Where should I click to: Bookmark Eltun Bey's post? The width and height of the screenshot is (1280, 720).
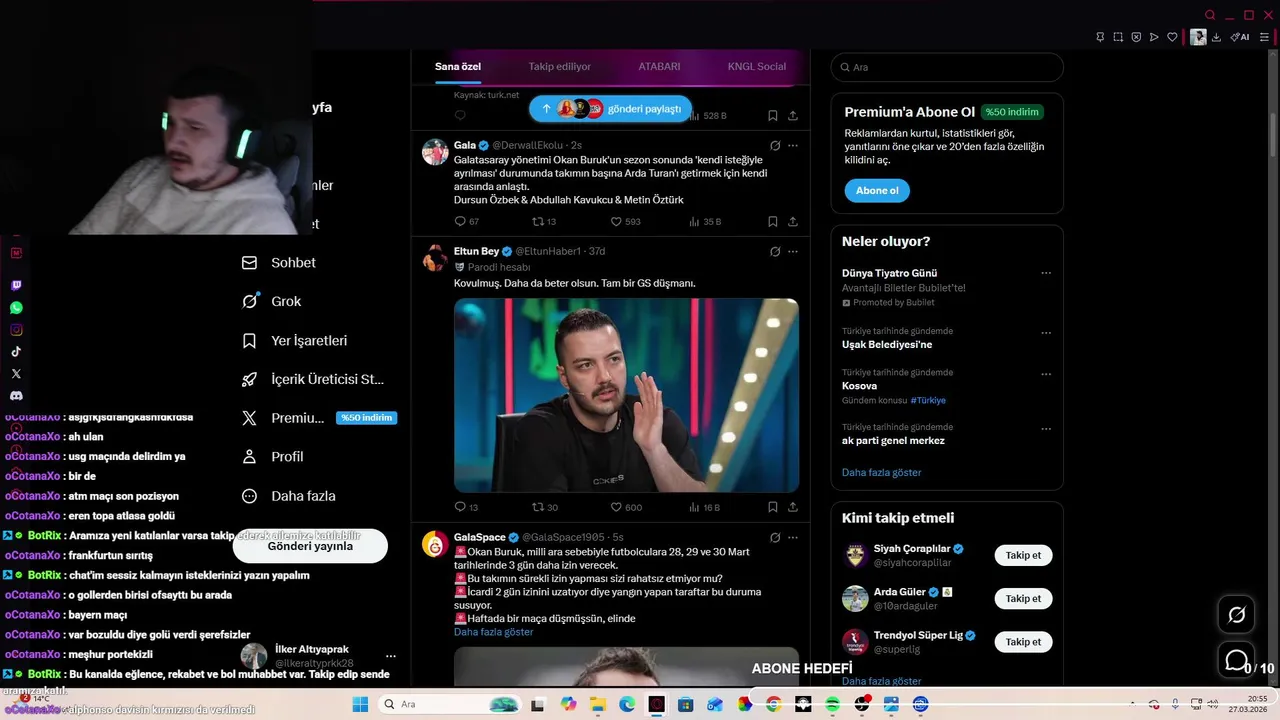pyautogui.click(x=773, y=508)
